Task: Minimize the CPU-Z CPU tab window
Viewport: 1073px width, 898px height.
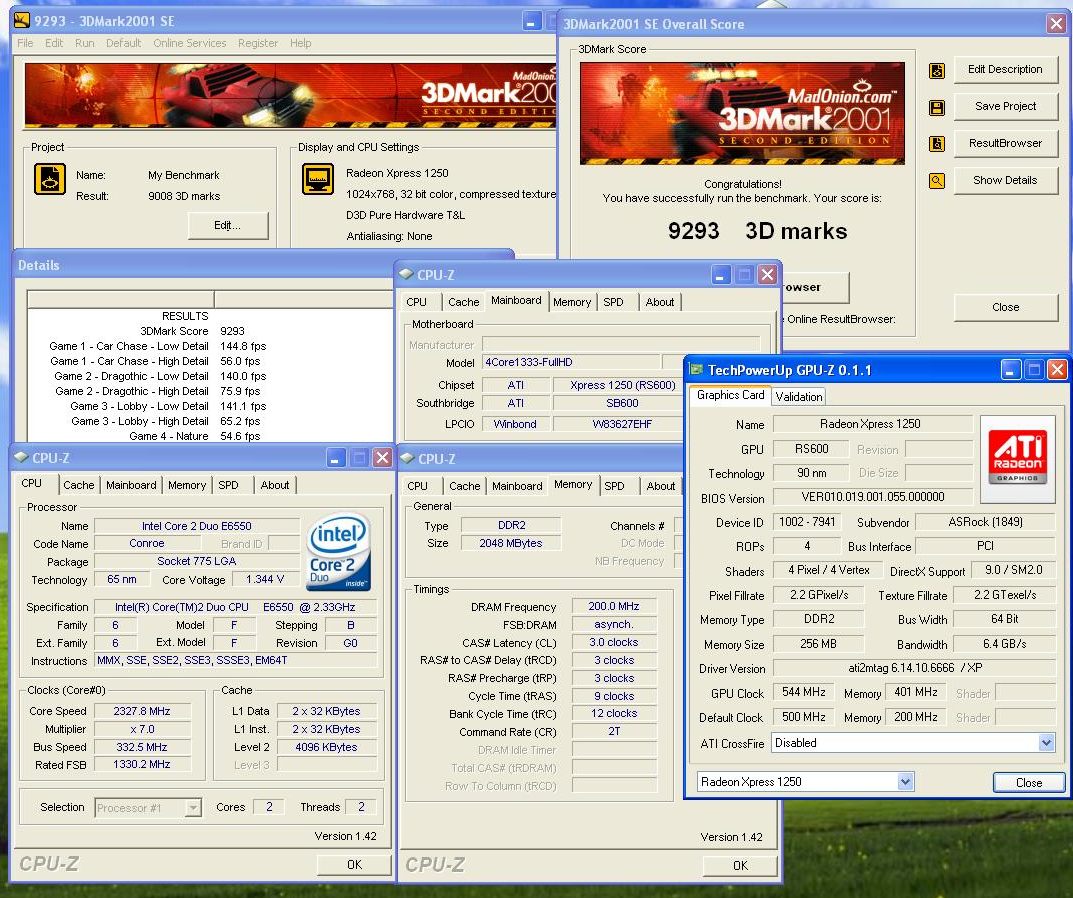Action: pyautogui.click(x=335, y=458)
